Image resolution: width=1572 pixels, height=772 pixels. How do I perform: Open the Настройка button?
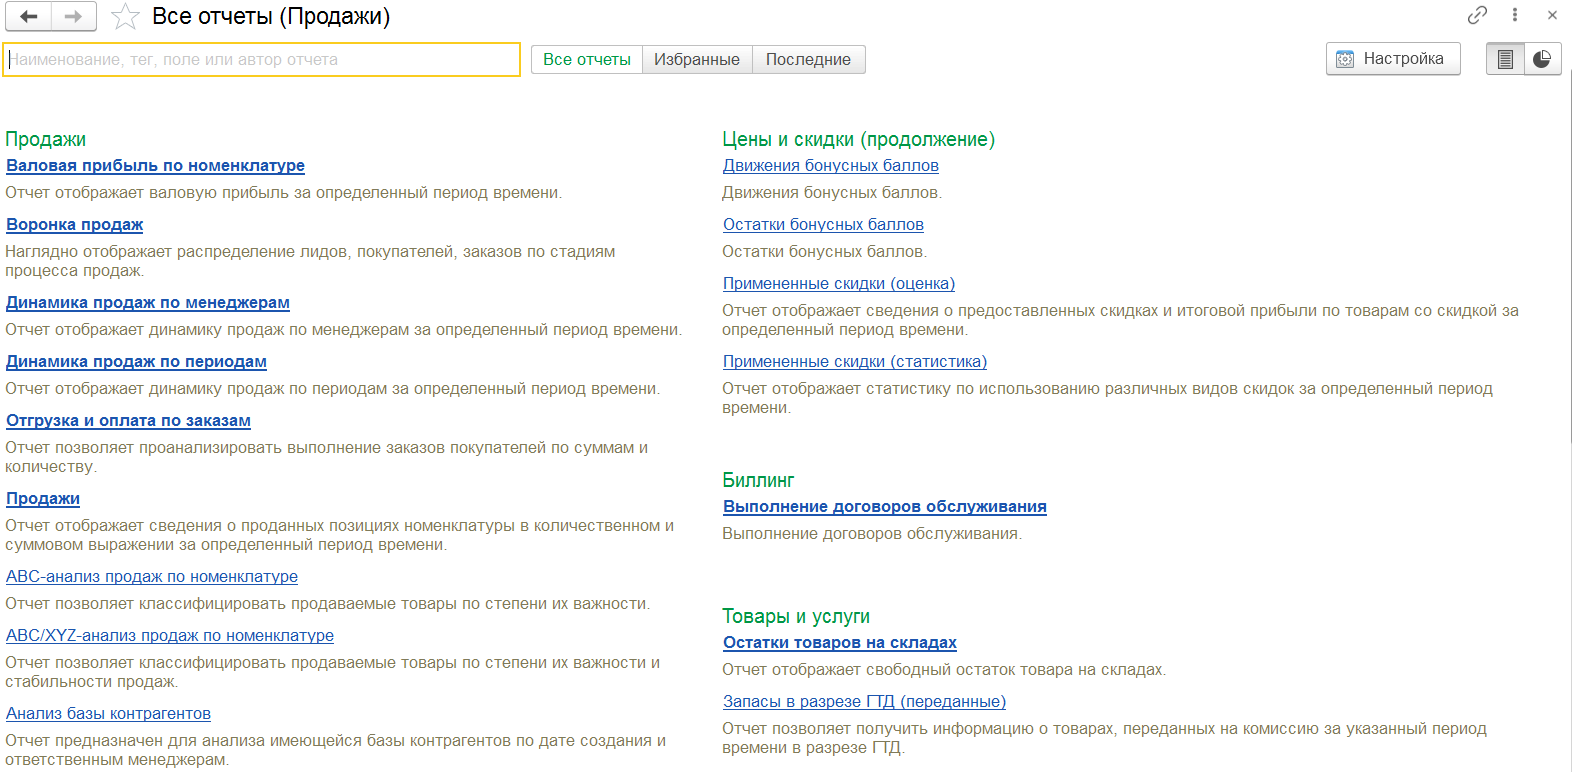1393,59
